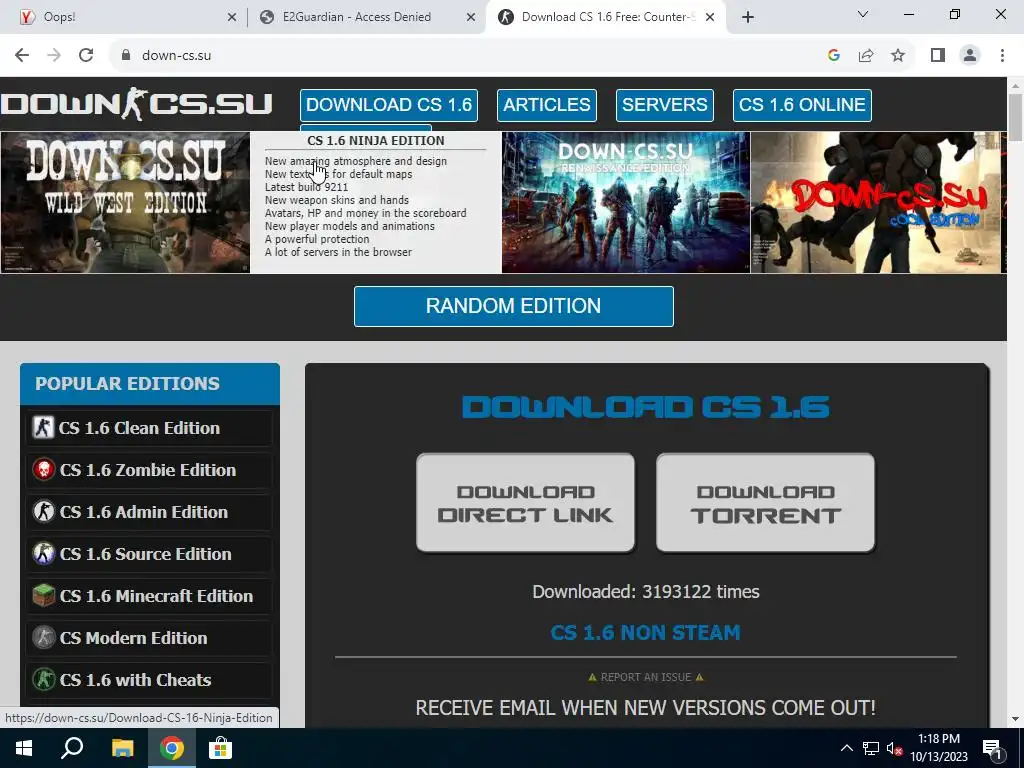Close the E2Guardian Access Denied tab

pyautogui.click(x=471, y=18)
